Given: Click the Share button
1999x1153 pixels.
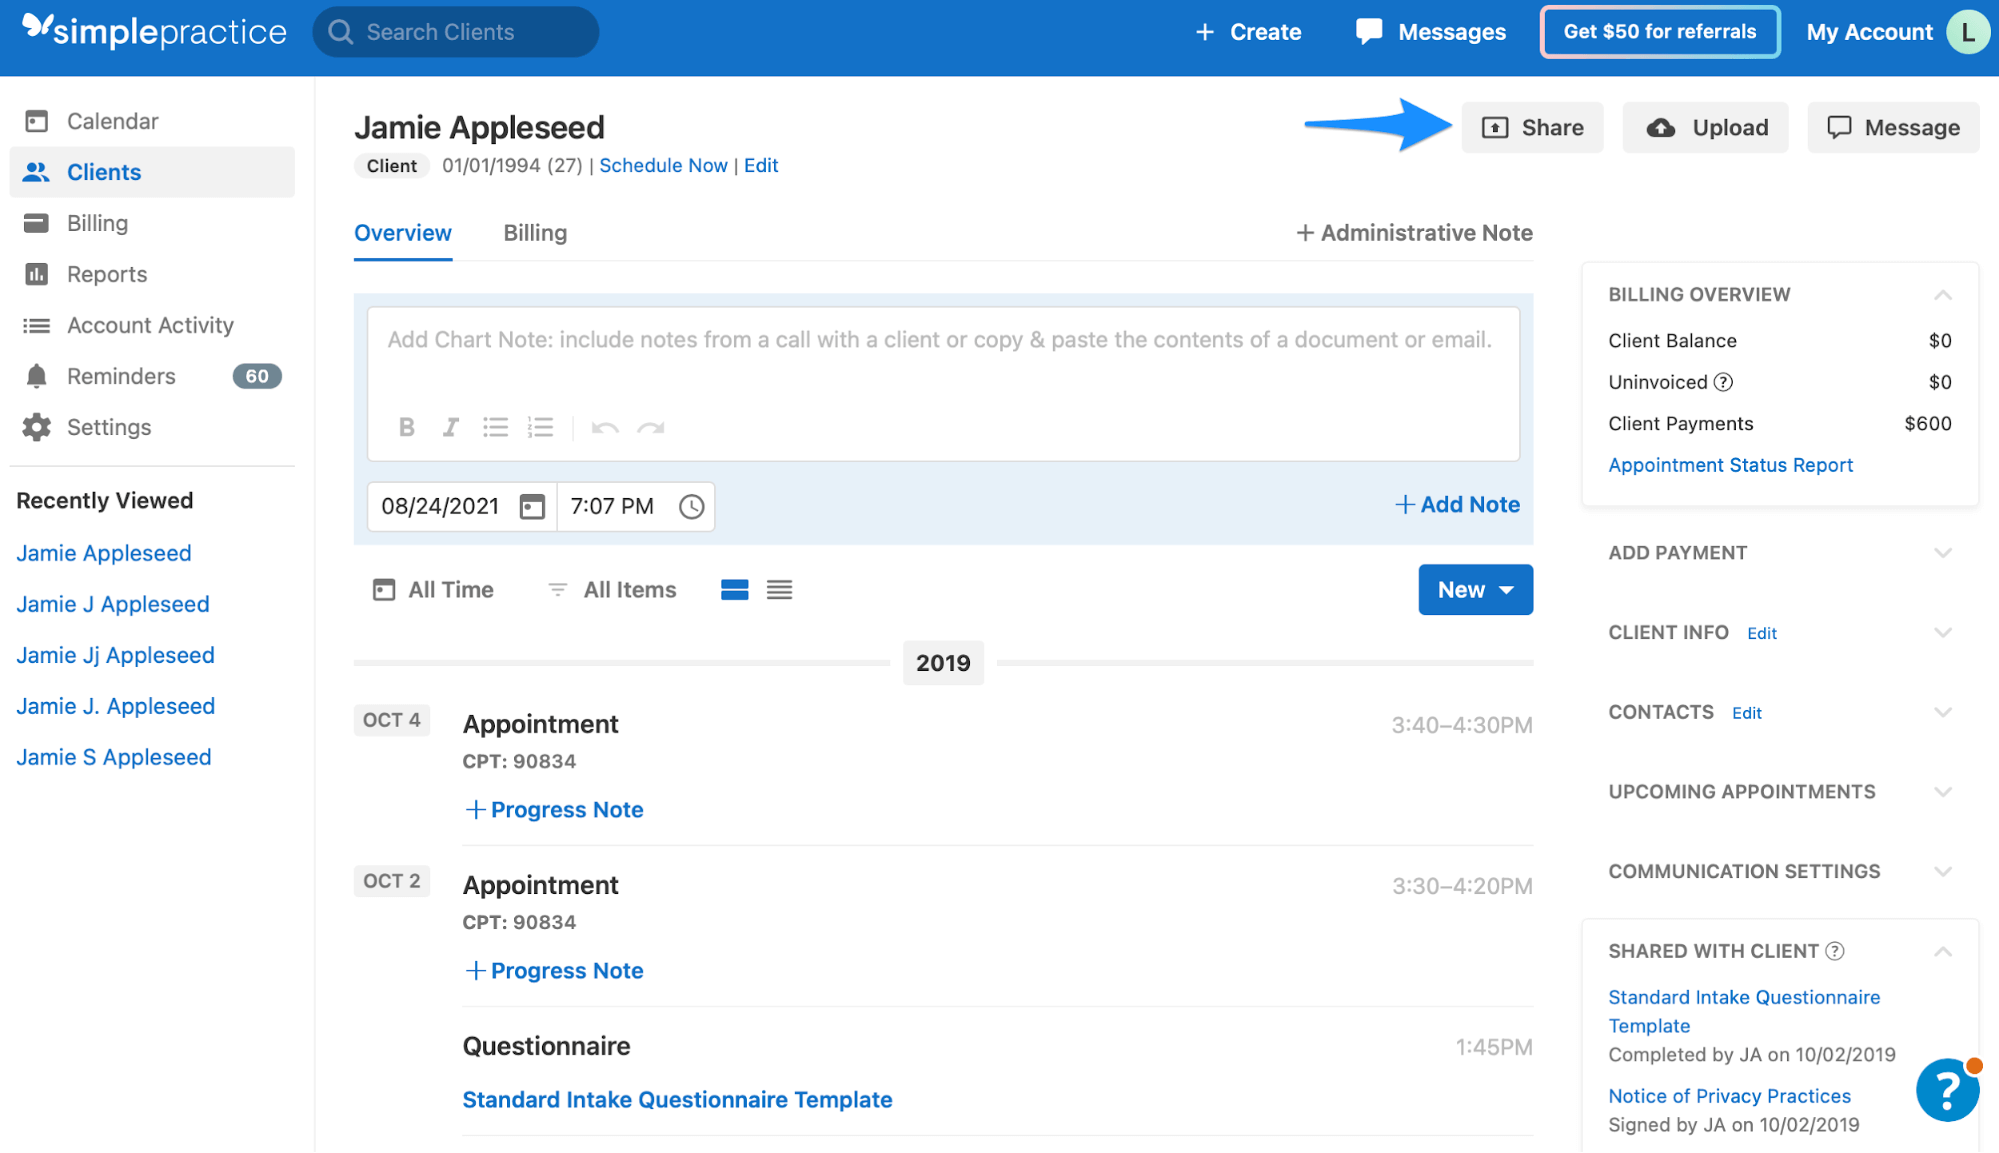Looking at the screenshot, I should click(1532, 128).
